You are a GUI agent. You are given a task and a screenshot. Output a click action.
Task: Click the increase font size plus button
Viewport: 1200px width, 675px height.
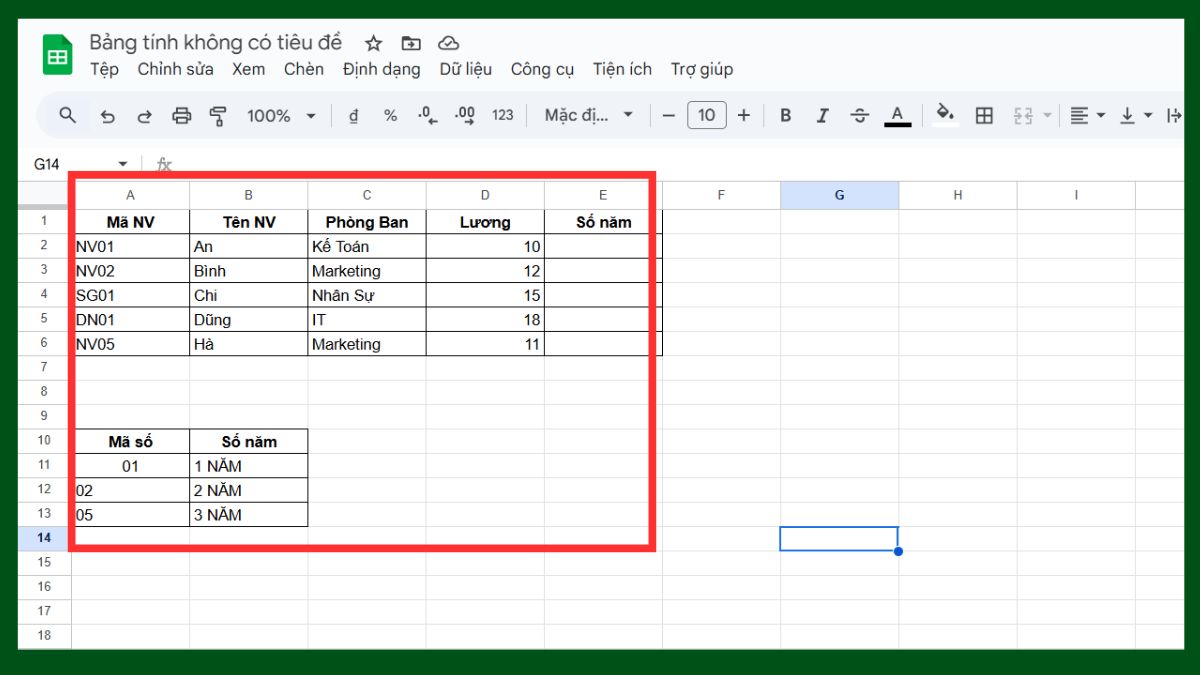click(x=744, y=115)
